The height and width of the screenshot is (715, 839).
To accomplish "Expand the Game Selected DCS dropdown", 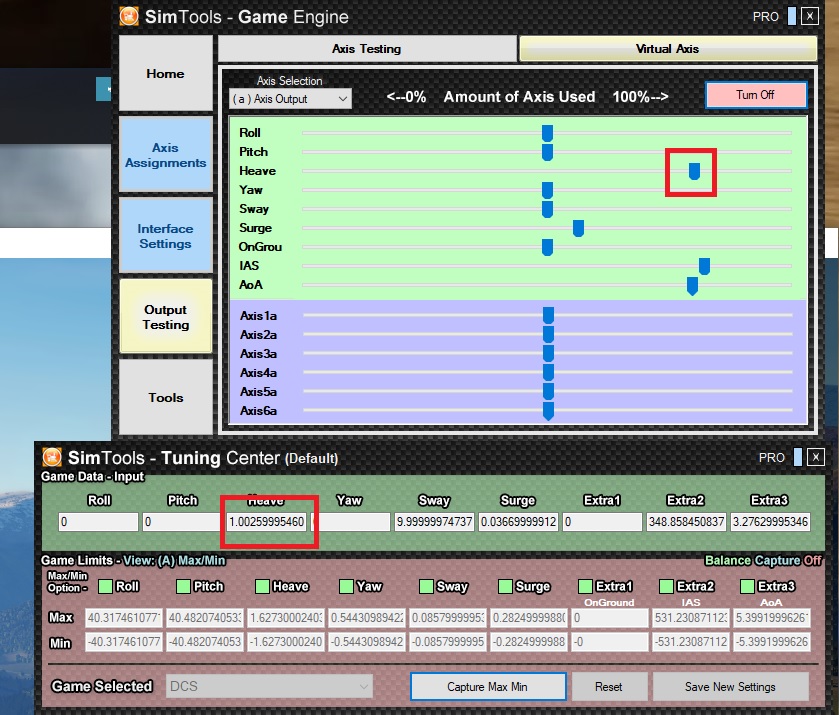I will (x=271, y=686).
